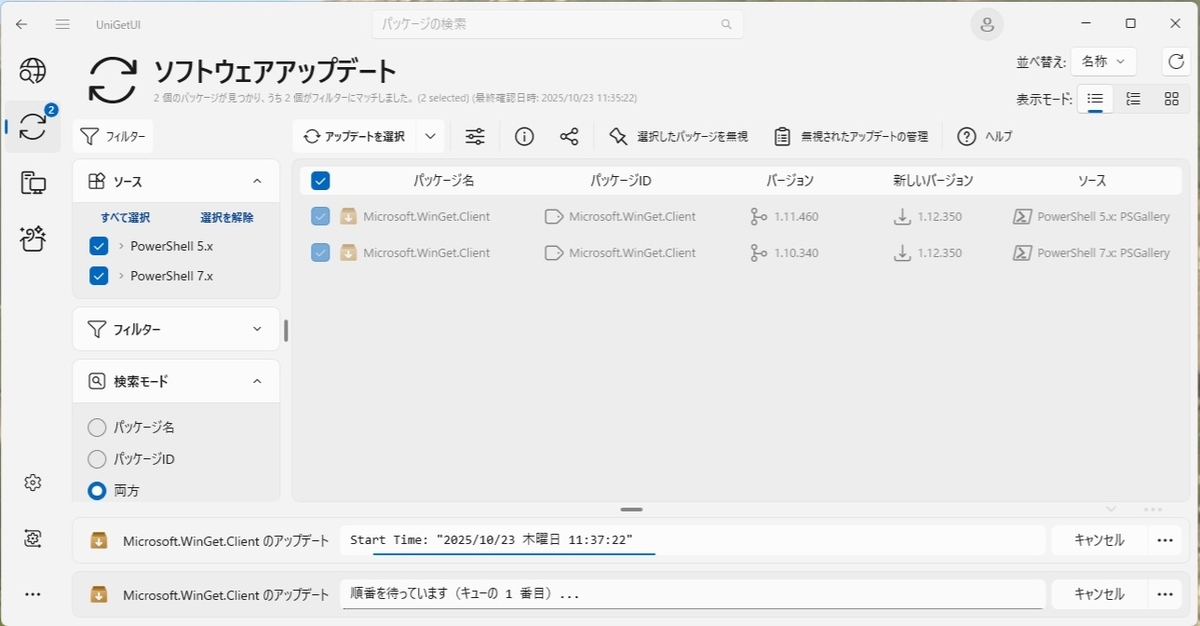Uncheck the PowerShell 7.x source checkbox
Image resolution: width=1200 pixels, height=626 pixels.
click(x=97, y=276)
